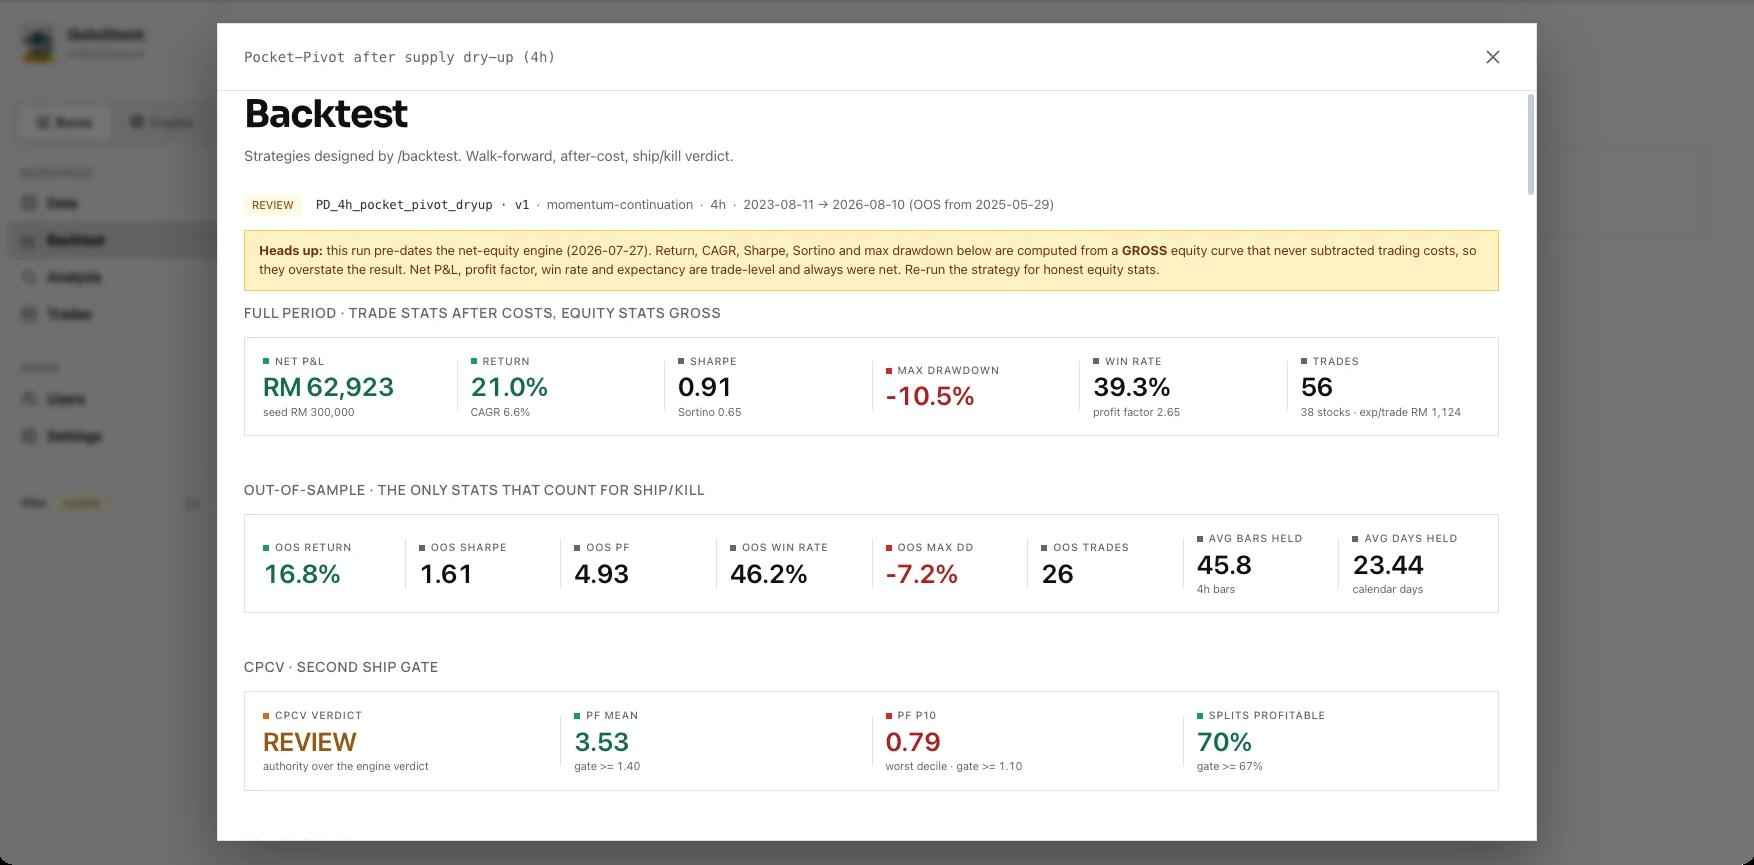
Task: Select the Max Drawdown value -10.5%
Action: (x=930, y=396)
